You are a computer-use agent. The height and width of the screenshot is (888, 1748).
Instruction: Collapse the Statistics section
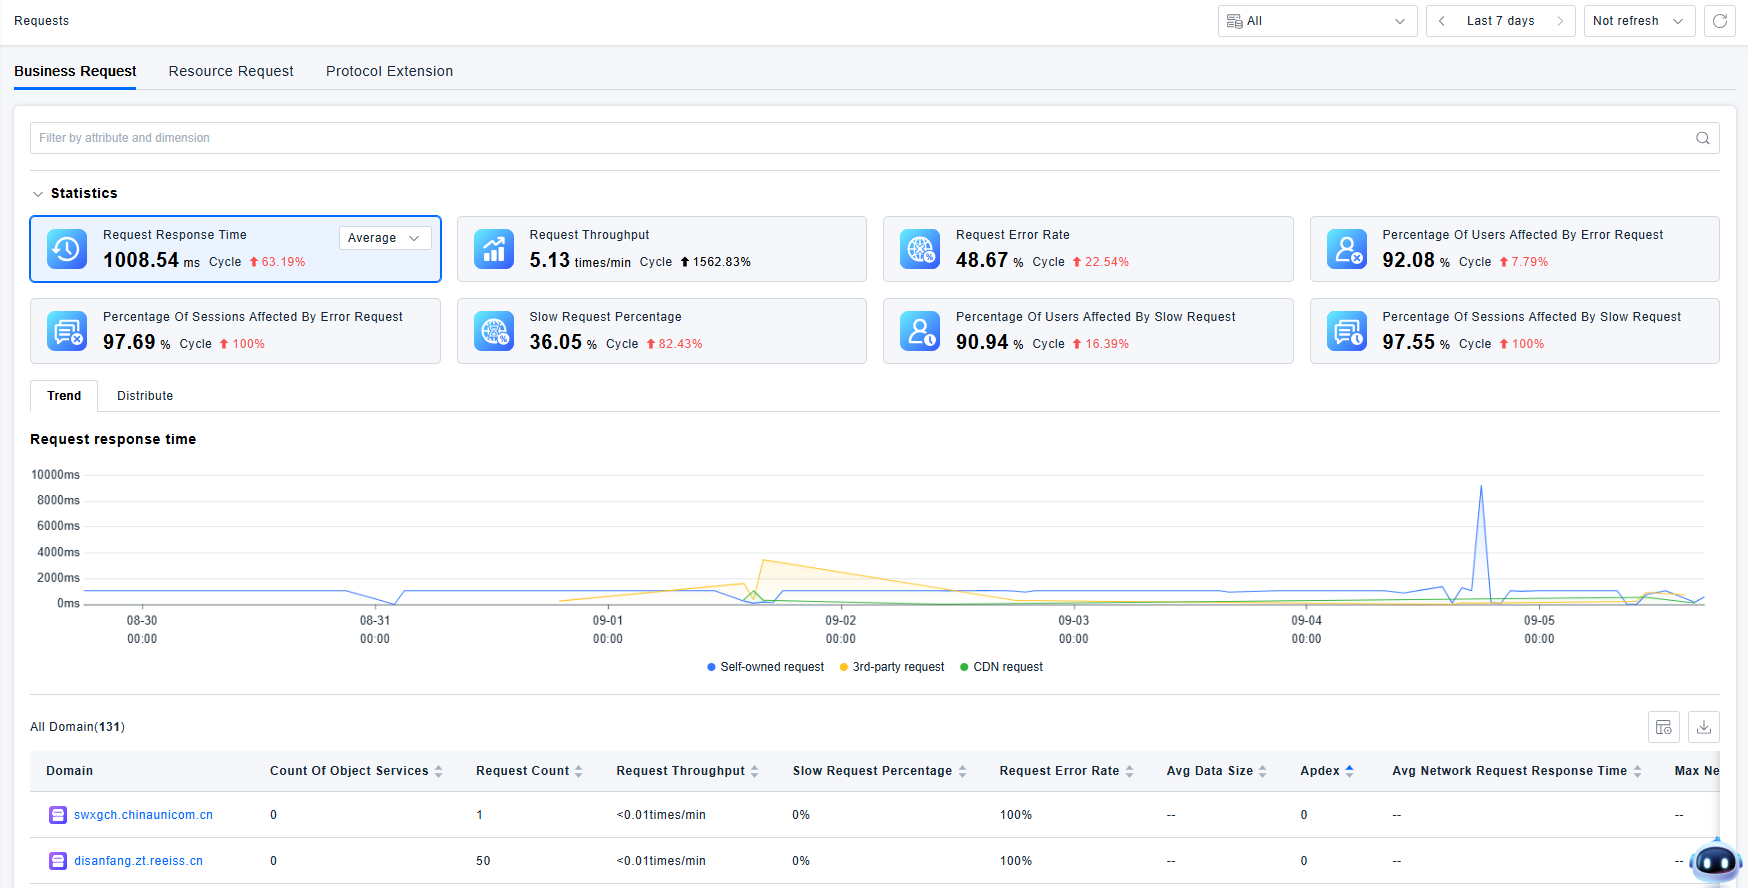(x=38, y=194)
